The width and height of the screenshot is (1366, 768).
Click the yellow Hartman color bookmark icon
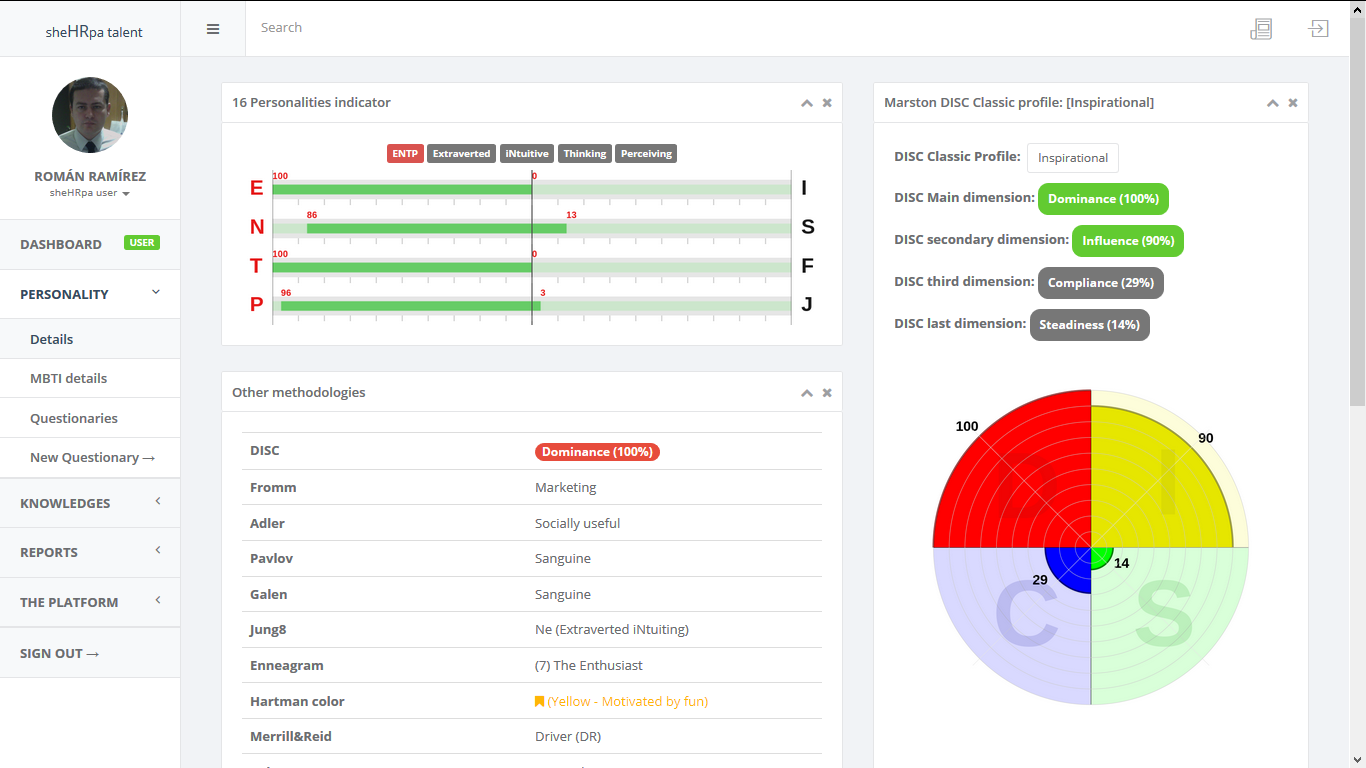tap(540, 702)
